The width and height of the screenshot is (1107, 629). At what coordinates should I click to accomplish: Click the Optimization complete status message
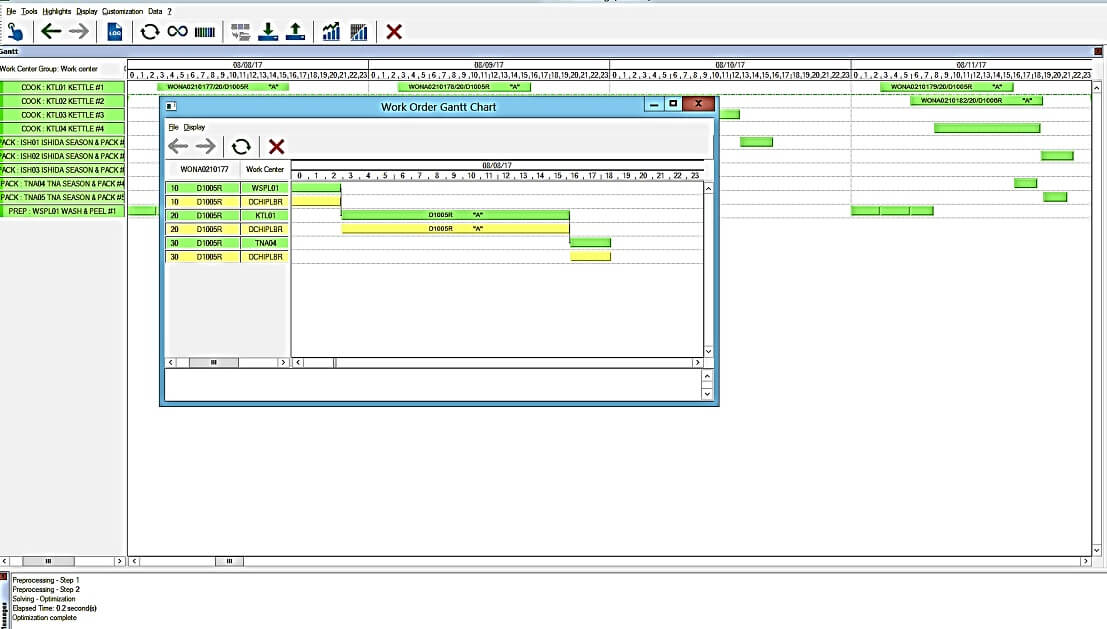(x=45, y=617)
